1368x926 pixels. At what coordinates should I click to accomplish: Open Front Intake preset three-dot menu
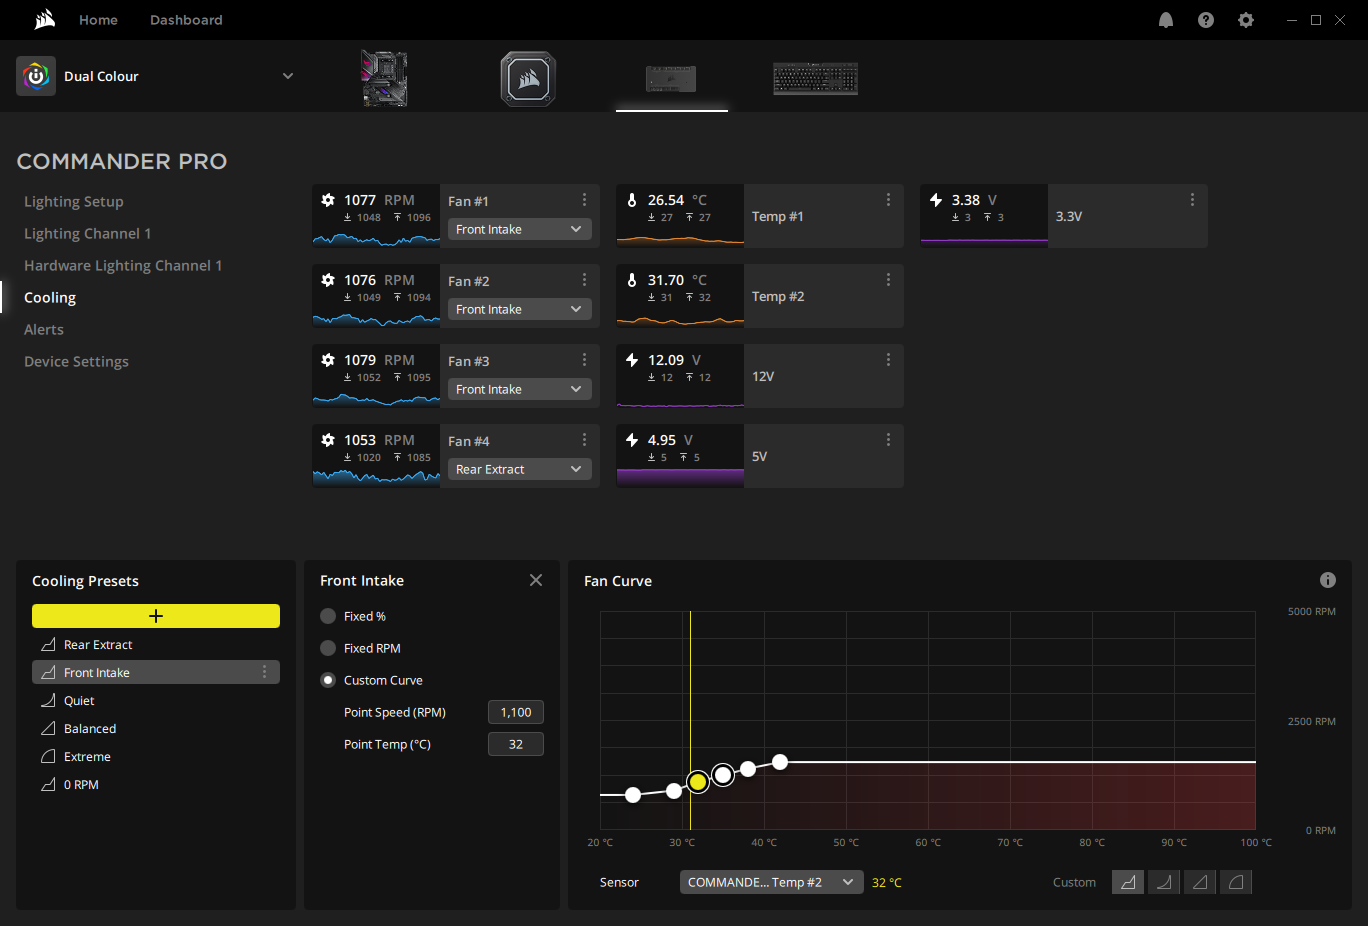pyautogui.click(x=264, y=672)
